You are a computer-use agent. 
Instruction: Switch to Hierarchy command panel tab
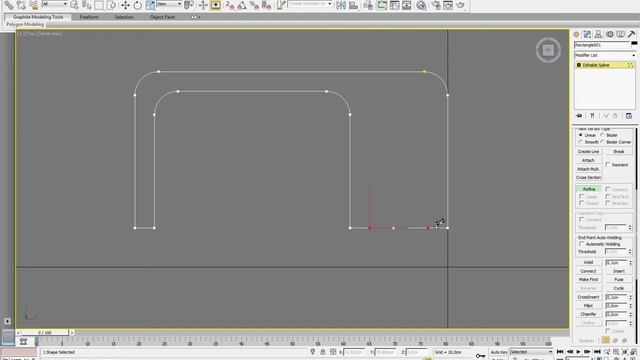pyautogui.click(x=598, y=34)
